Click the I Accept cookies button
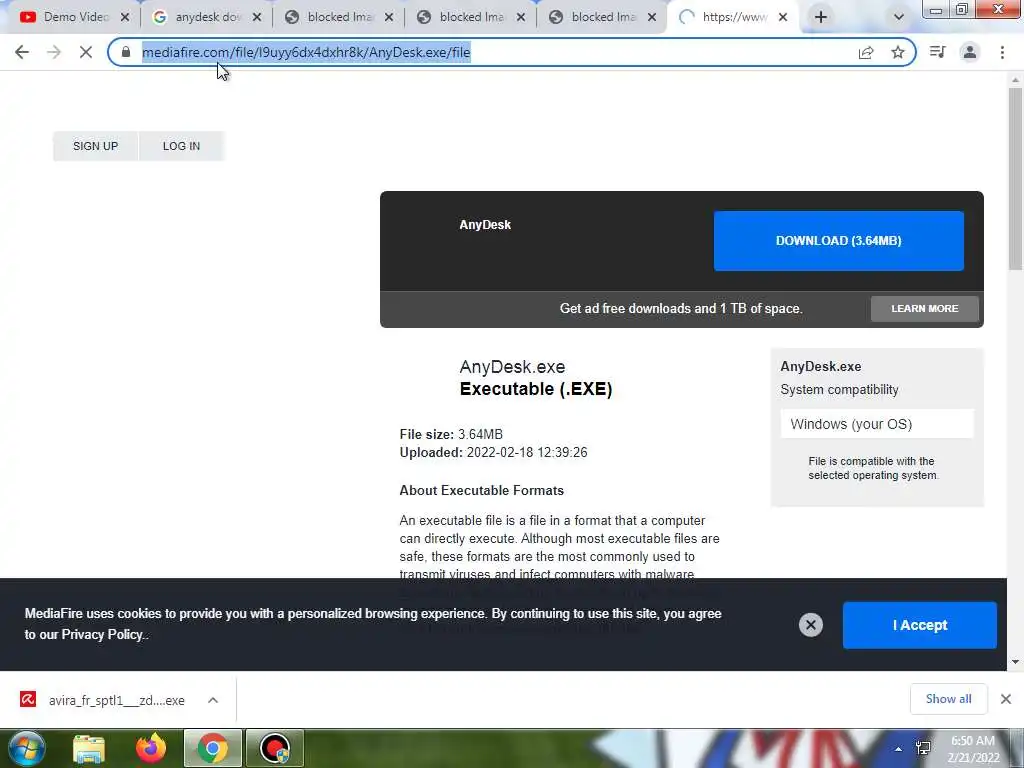 [920, 625]
